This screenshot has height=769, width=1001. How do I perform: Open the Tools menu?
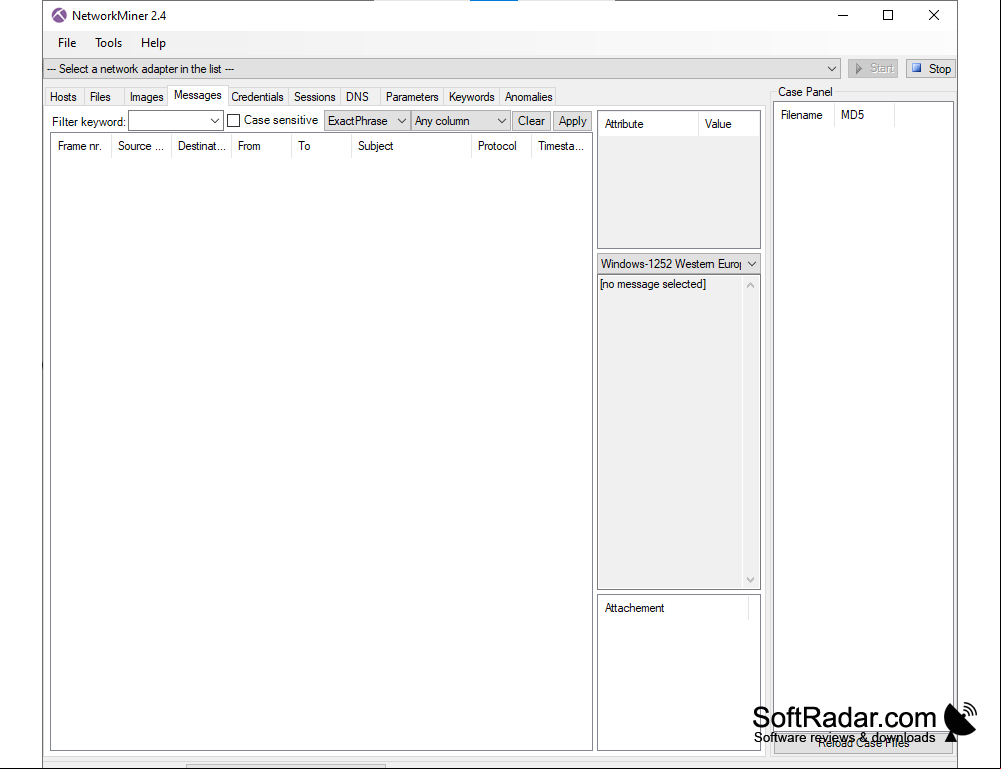click(109, 43)
